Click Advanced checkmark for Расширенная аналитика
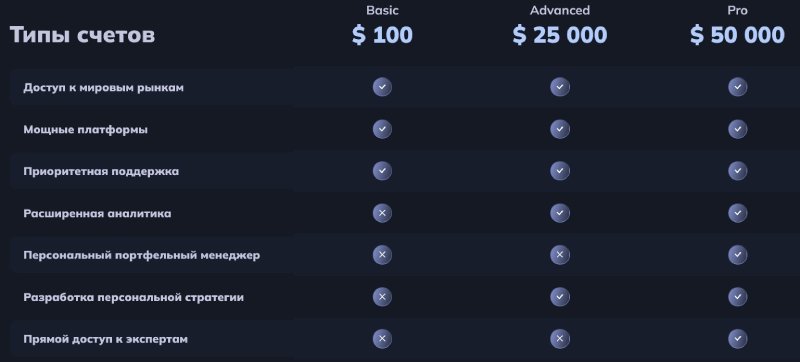 coord(560,213)
